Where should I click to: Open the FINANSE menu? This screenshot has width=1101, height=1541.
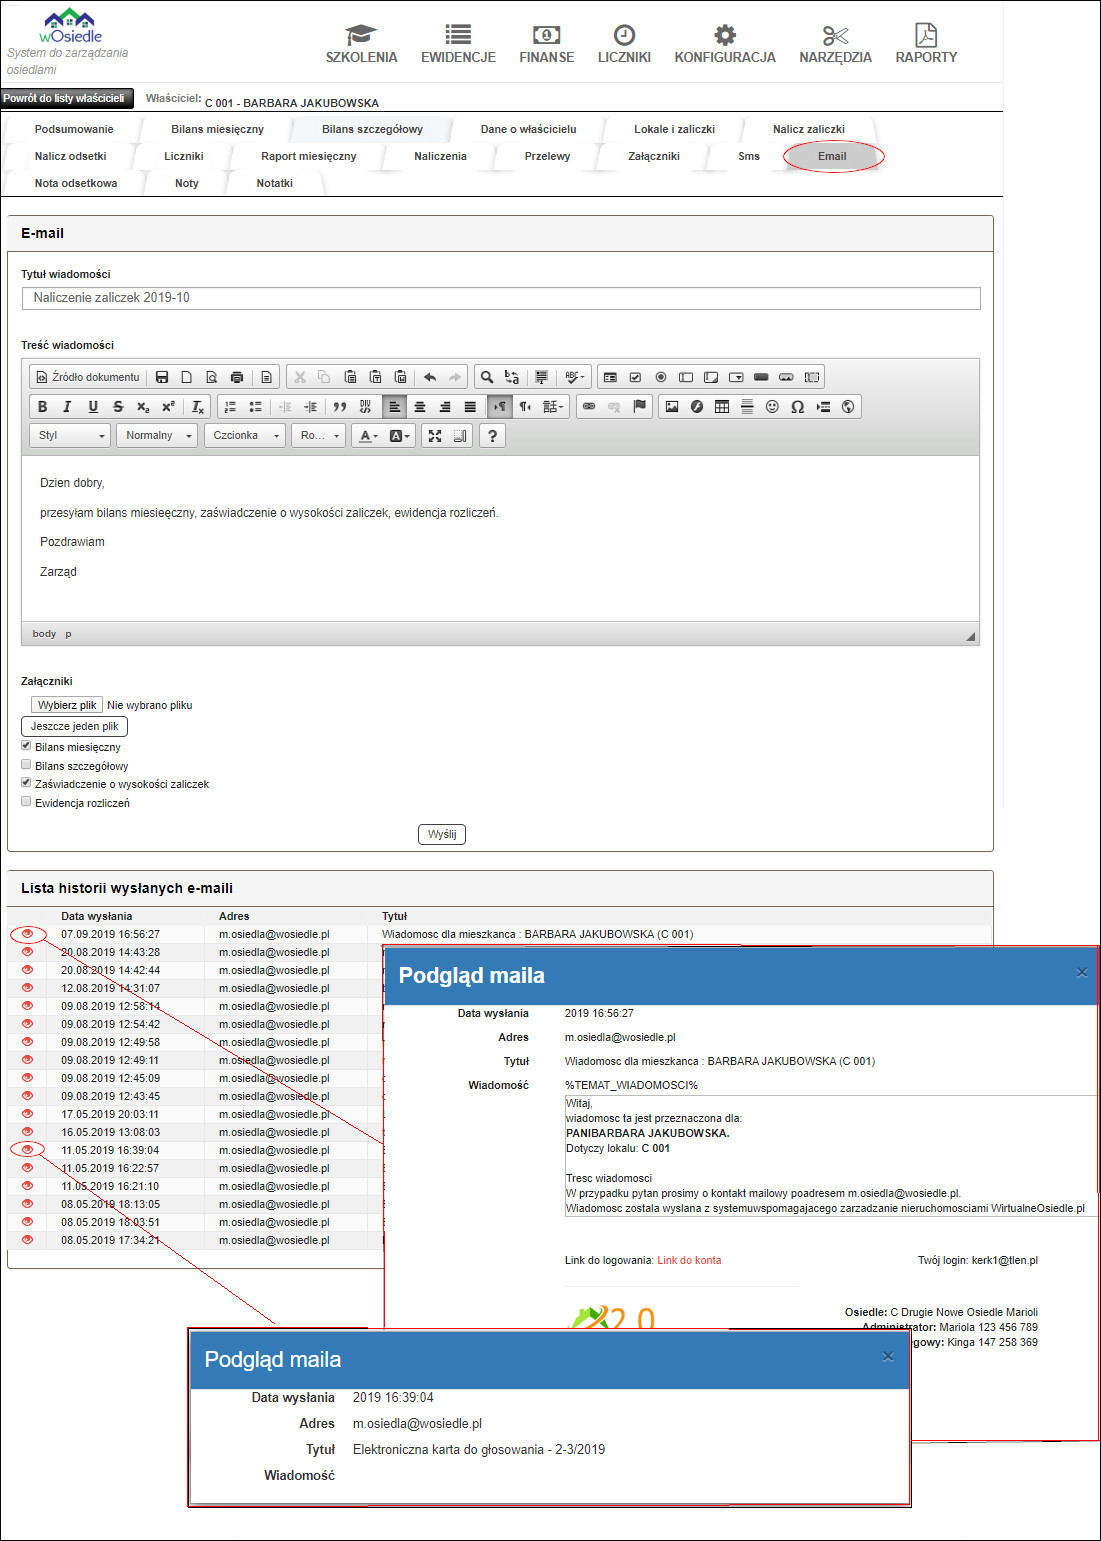[x=546, y=45]
